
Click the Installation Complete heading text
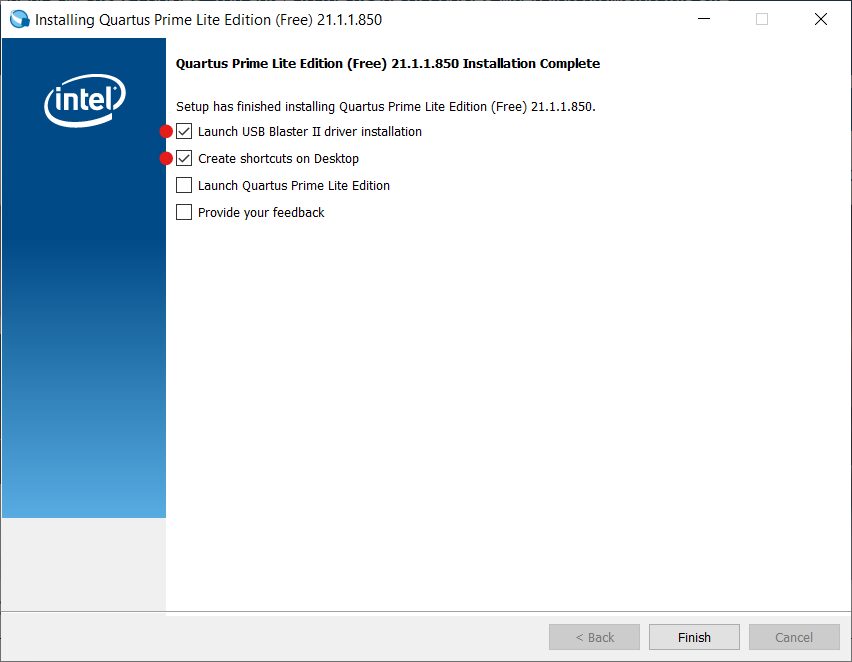point(387,64)
